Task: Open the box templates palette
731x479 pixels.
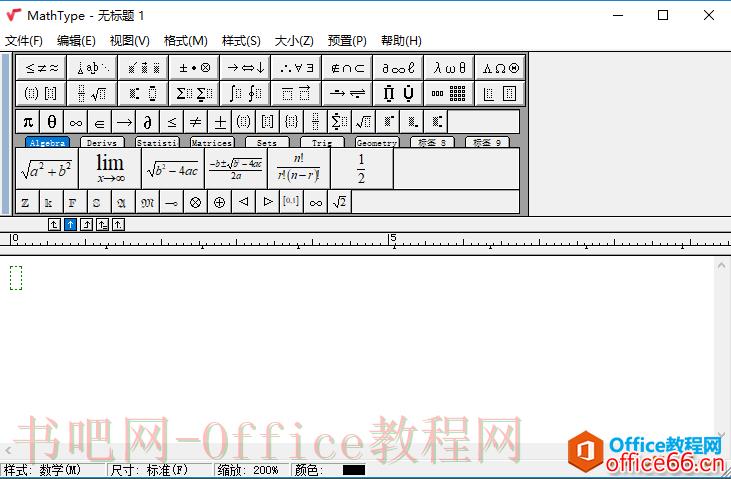Action: pyautogui.click(x=500, y=93)
